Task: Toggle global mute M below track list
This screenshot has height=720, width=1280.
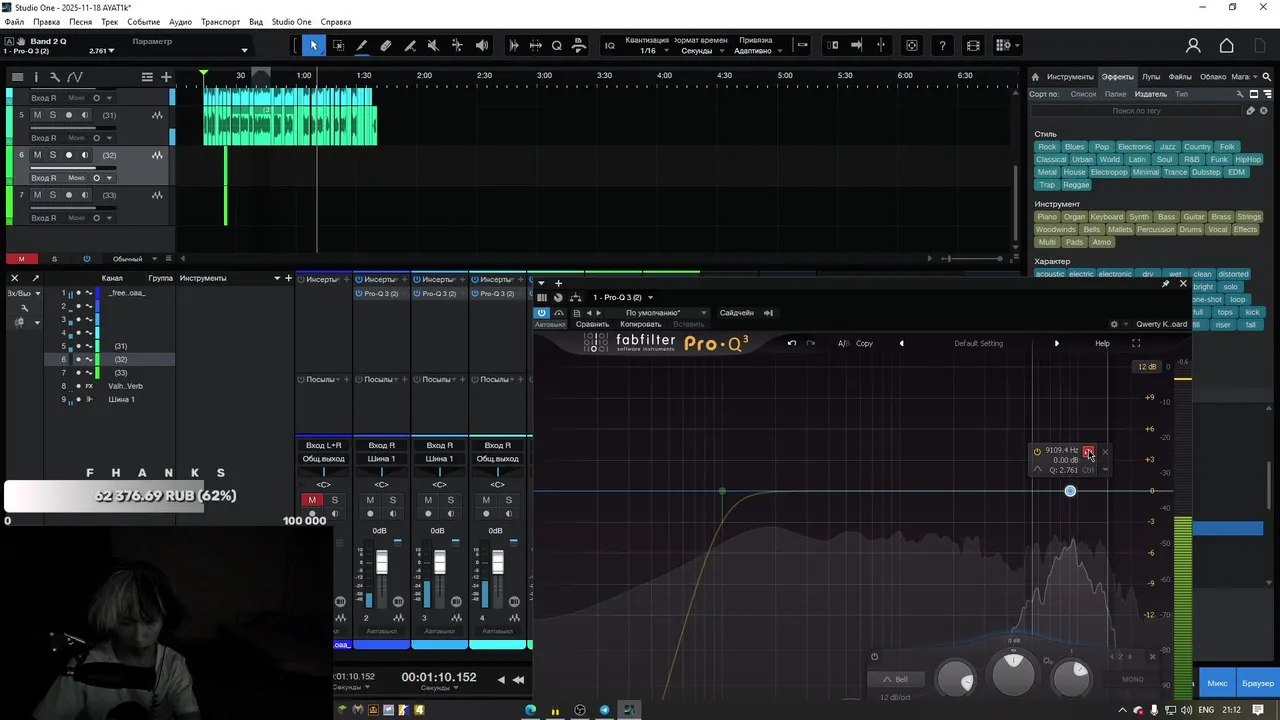Action: tap(21, 259)
